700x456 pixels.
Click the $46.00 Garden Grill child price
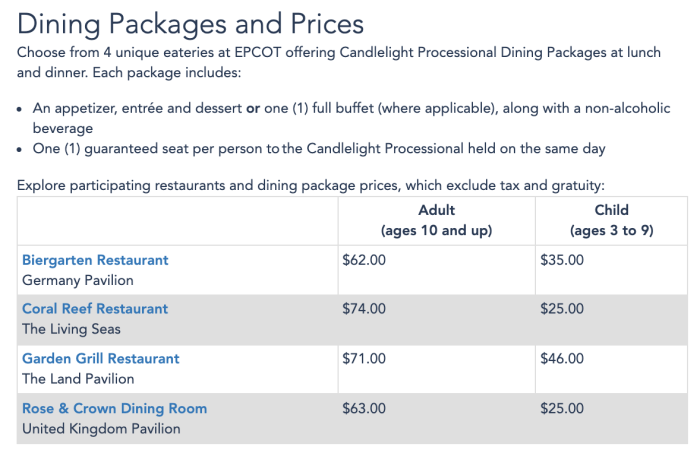click(x=562, y=359)
